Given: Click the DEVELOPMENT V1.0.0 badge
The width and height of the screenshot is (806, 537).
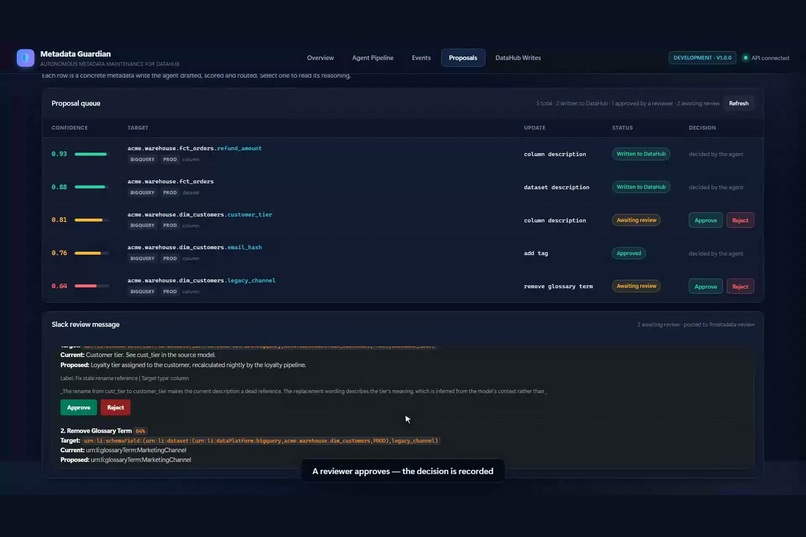Looking at the screenshot, I should (702, 58).
